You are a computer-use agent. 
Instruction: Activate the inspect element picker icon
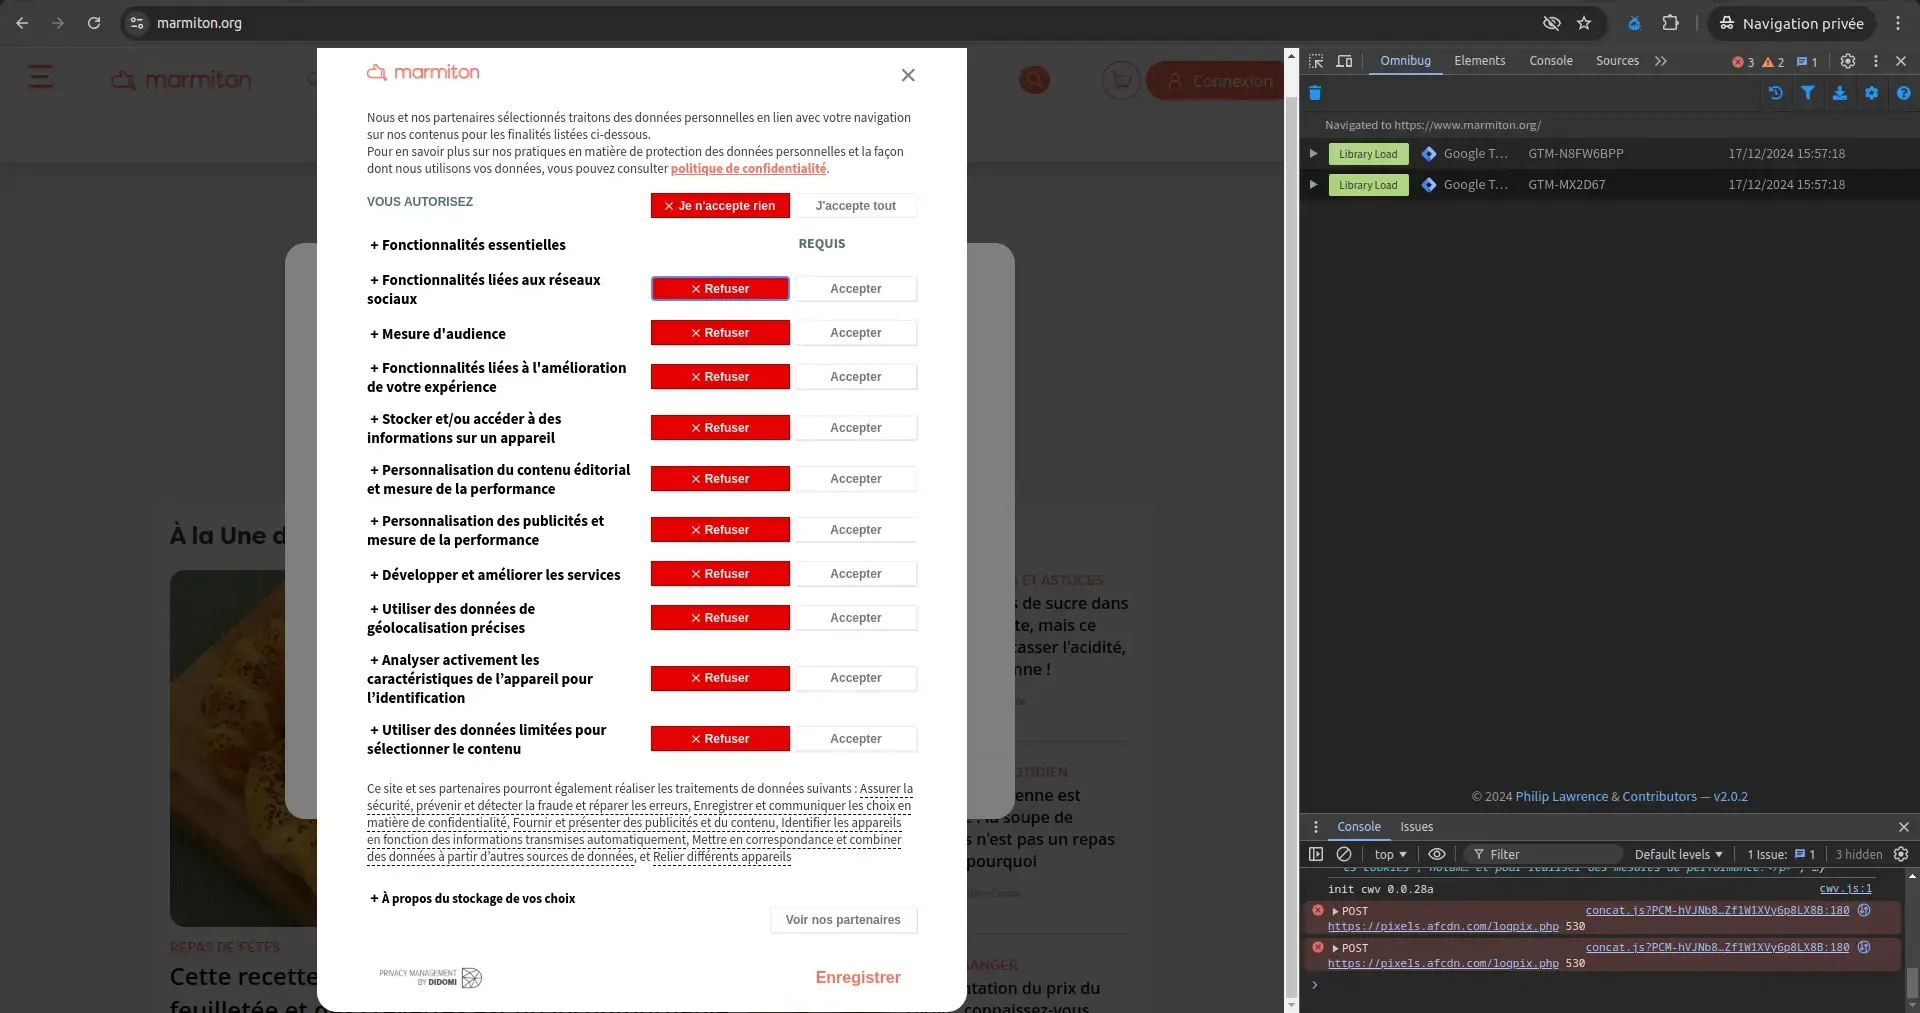click(x=1316, y=61)
